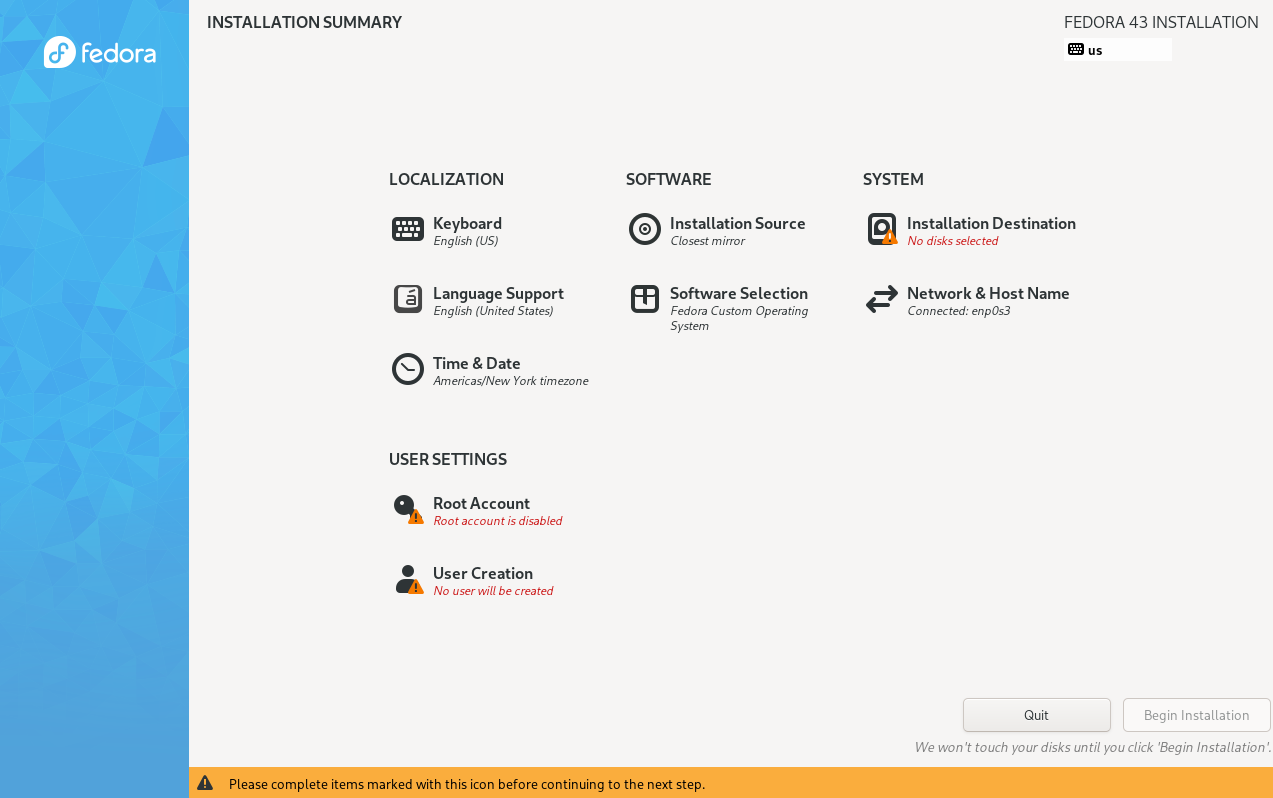Open Software Selection via its icon
1273x798 pixels.
644,299
